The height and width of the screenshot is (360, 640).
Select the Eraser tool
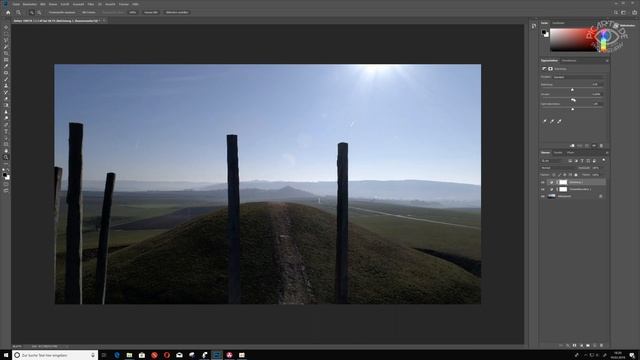6,99
